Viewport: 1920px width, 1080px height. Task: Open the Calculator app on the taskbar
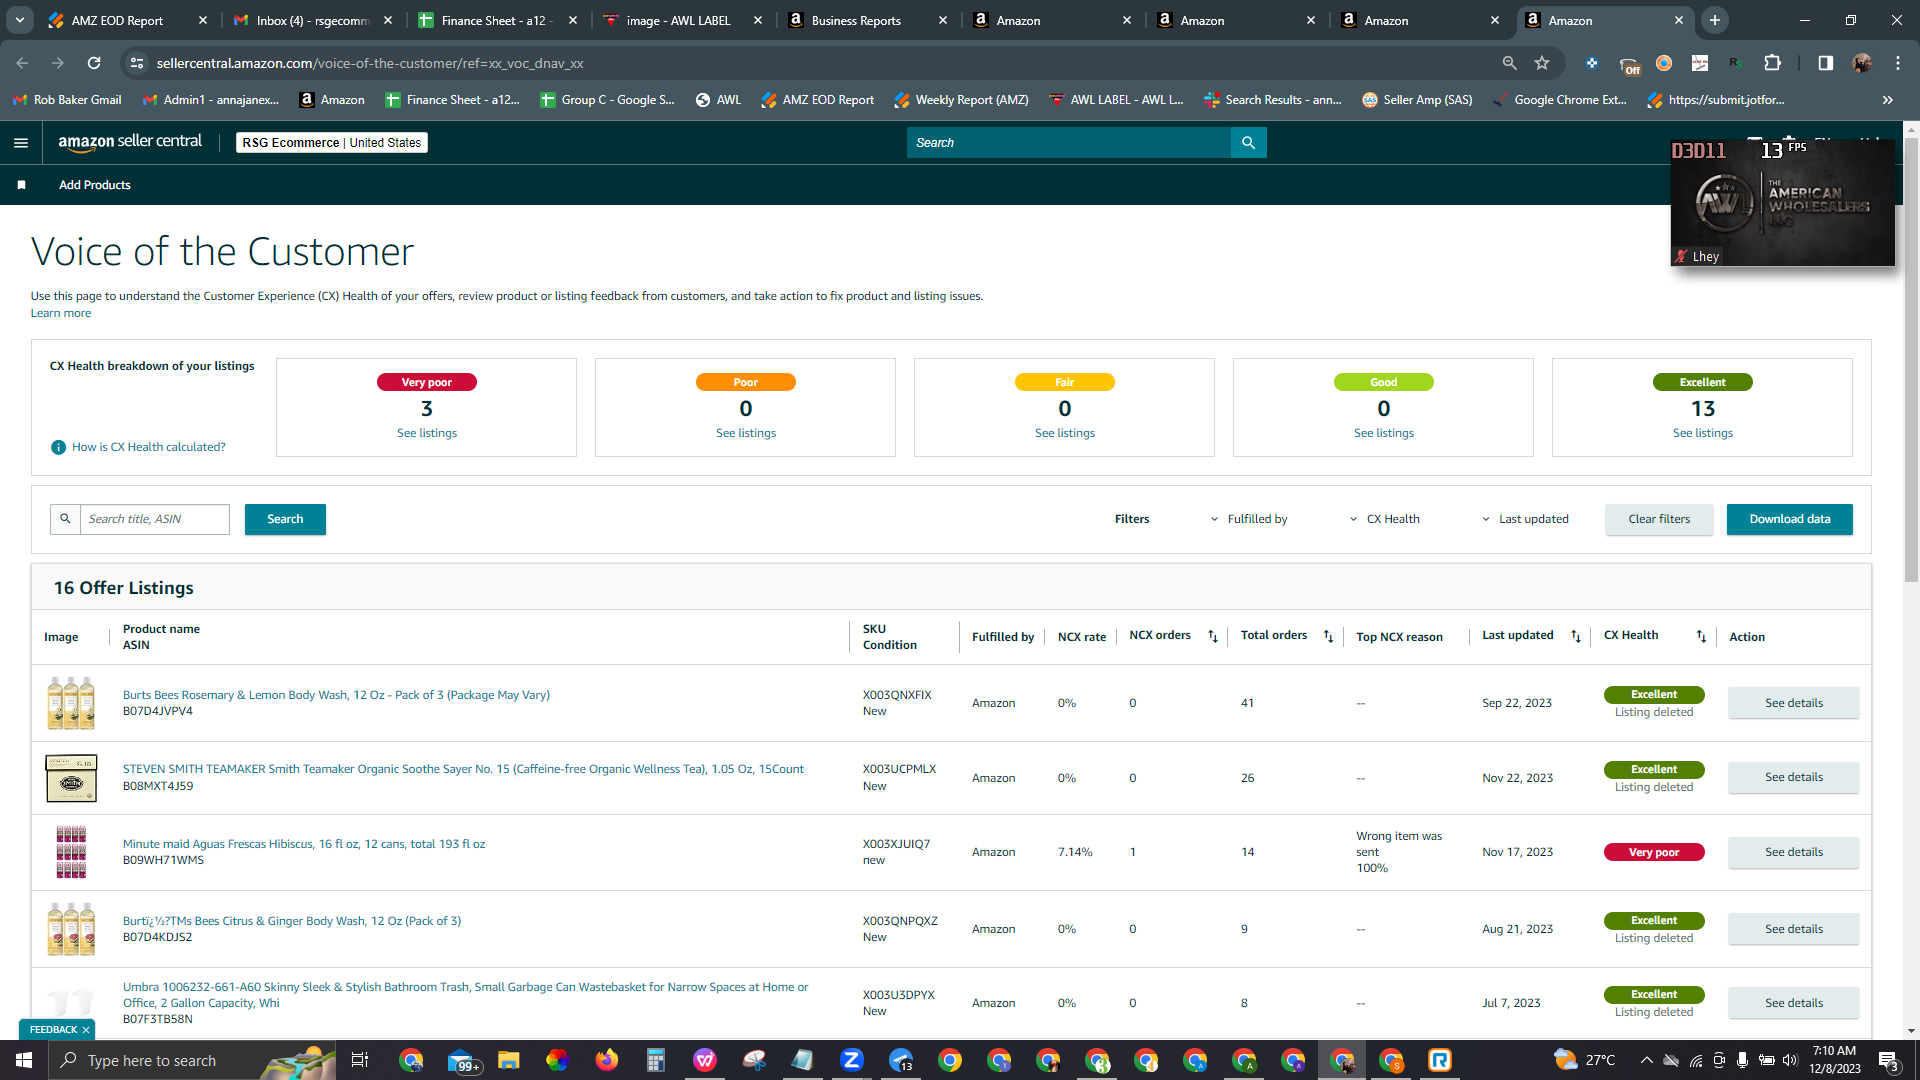pyautogui.click(x=656, y=1060)
